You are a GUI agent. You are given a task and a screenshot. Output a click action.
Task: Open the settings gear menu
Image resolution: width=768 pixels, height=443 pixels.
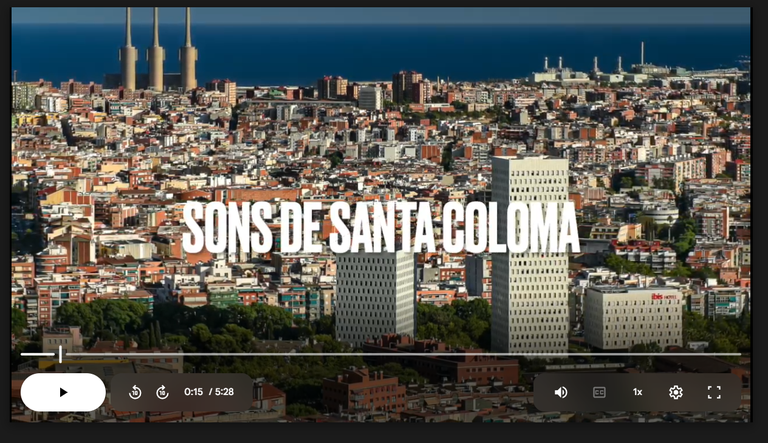point(676,392)
